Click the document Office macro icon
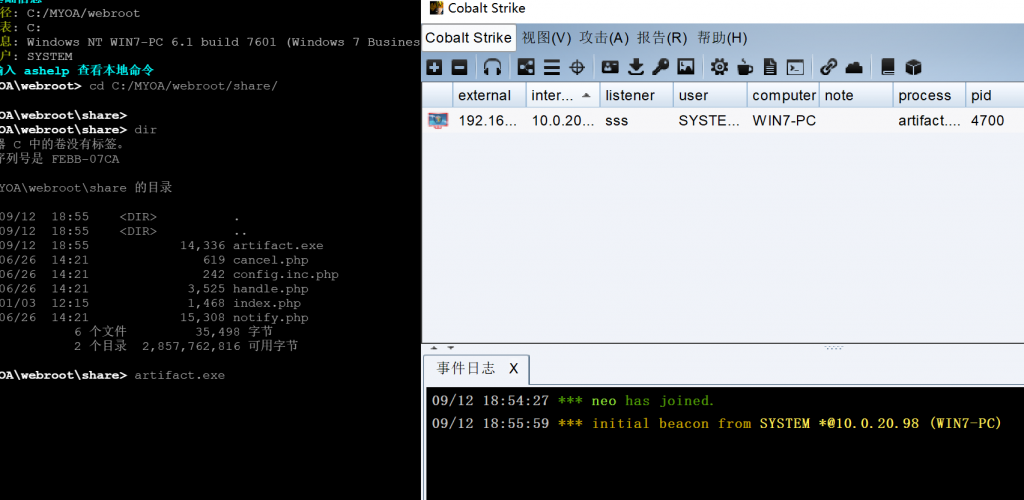 [x=770, y=67]
